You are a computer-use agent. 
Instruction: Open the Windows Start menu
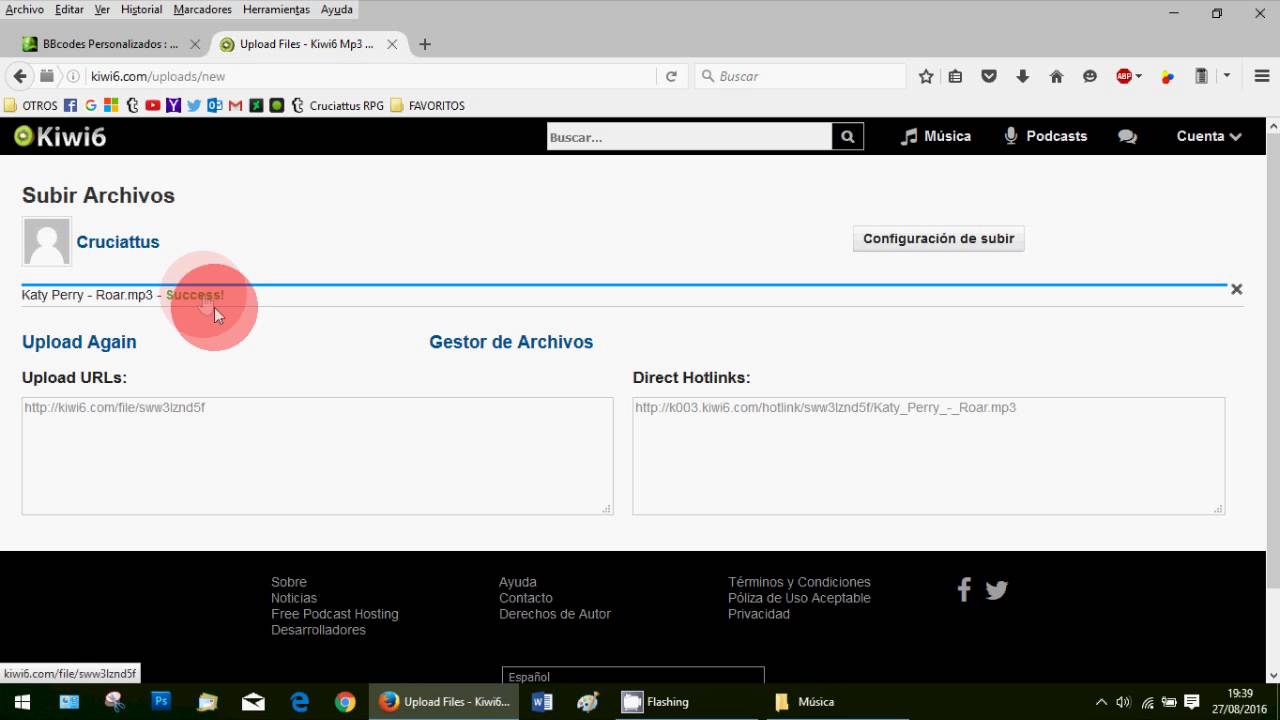coord(22,702)
